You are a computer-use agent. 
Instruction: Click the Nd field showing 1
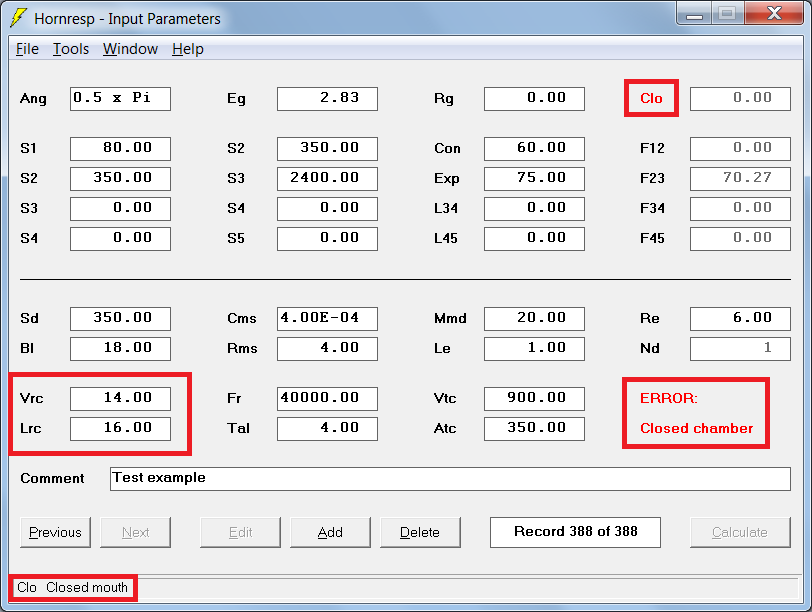741,348
